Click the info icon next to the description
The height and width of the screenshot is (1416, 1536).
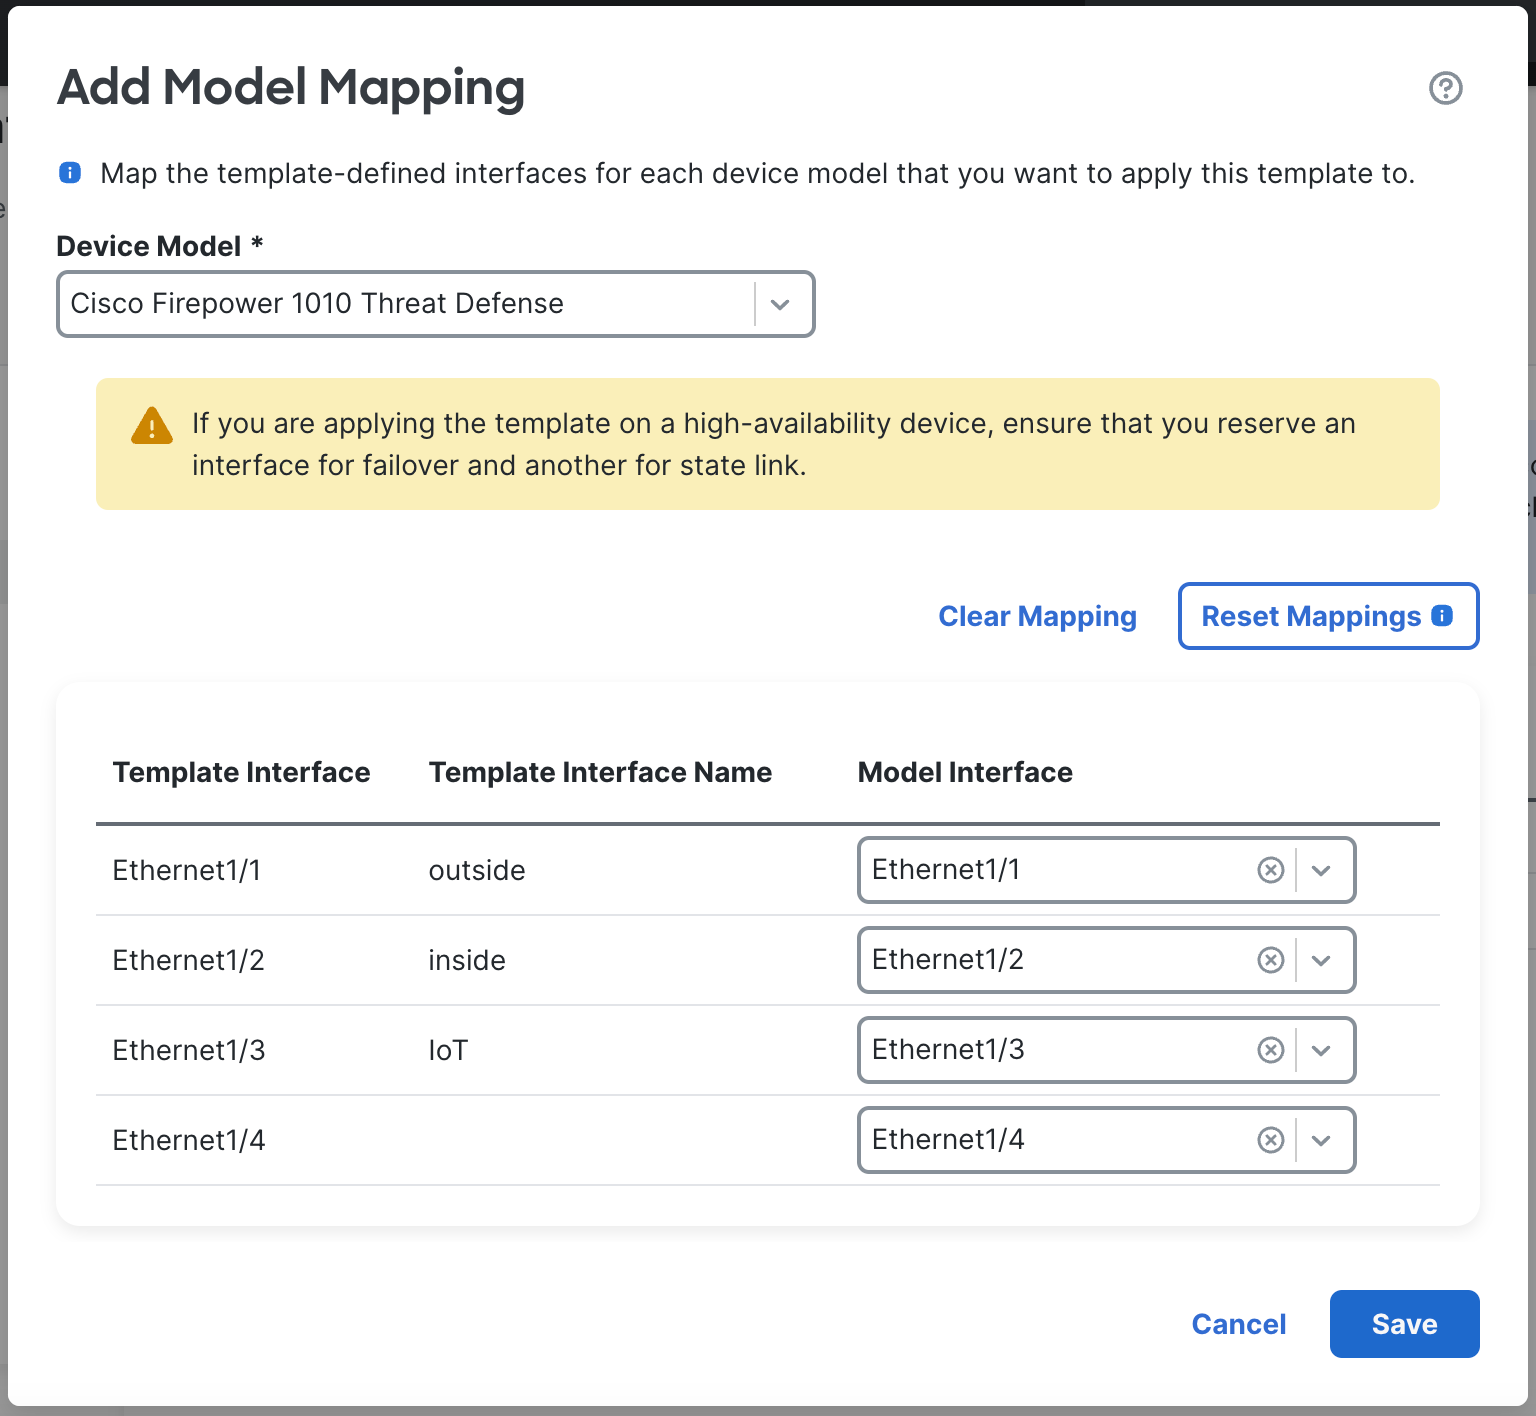click(69, 172)
